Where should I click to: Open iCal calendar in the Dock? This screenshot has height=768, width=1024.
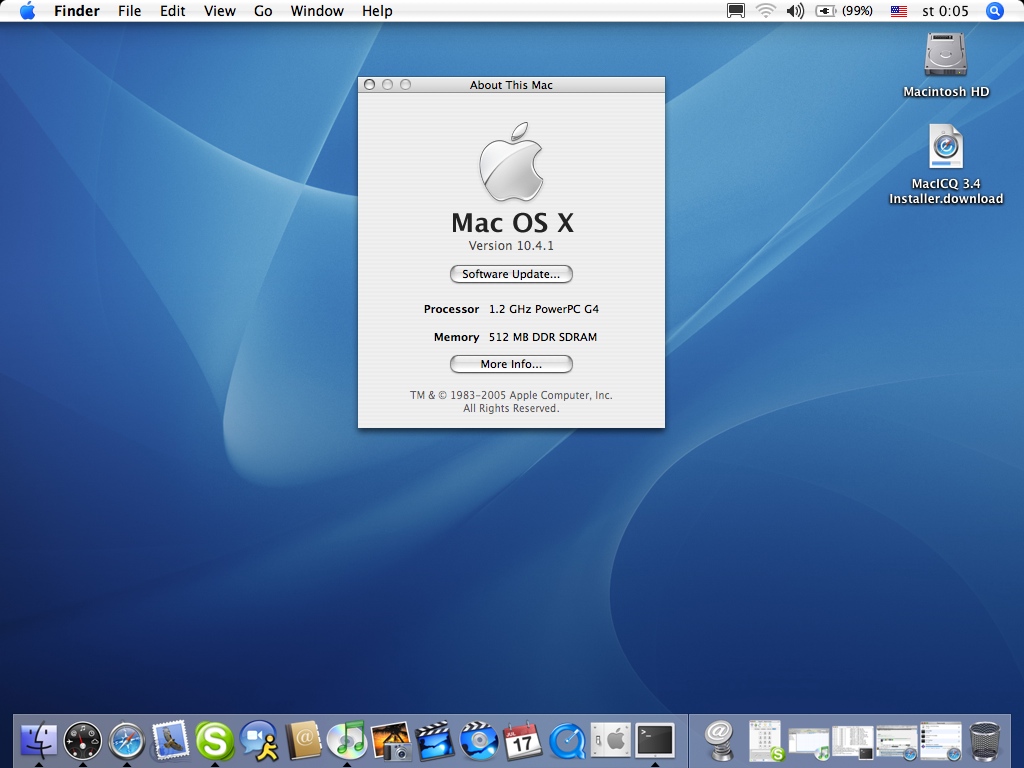pos(522,741)
